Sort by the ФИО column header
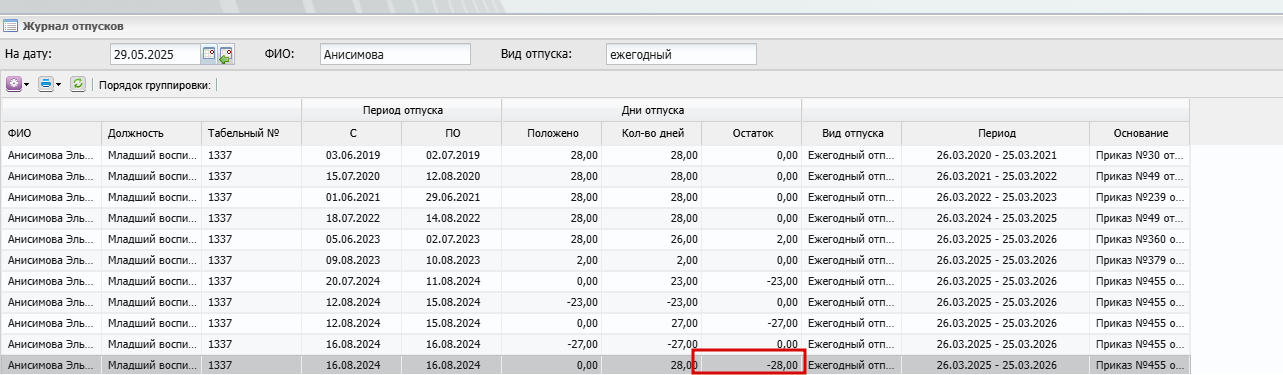This screenshot has height=375, width=1283. (x=51, y=133)
